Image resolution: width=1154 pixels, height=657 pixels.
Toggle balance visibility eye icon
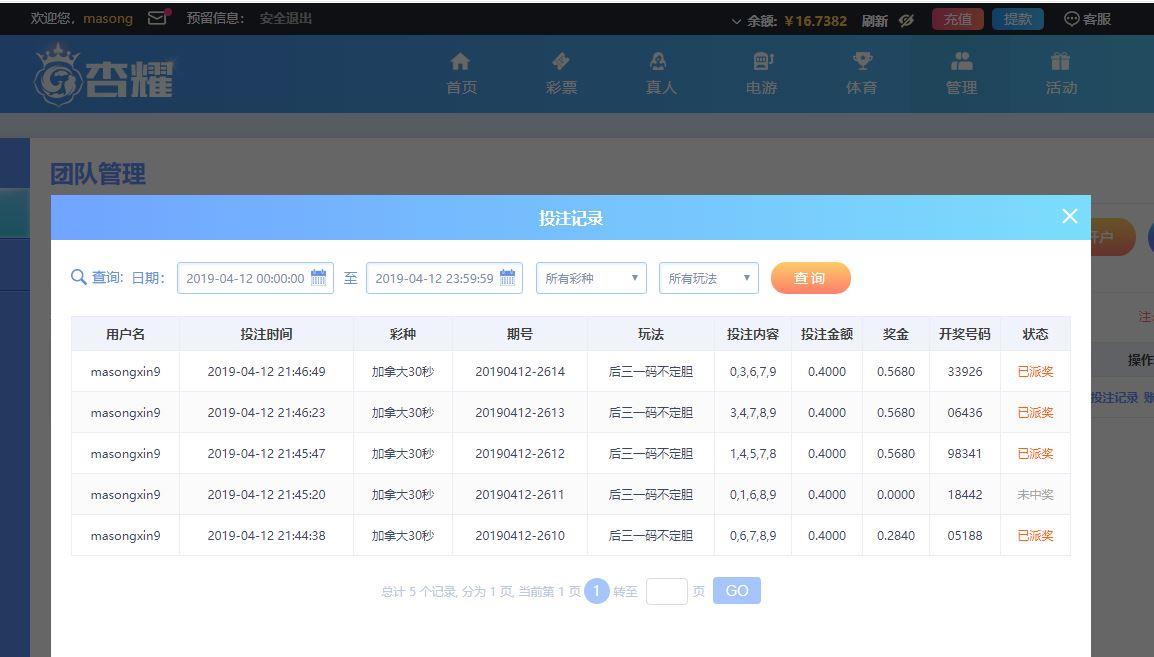click(906, 20)
